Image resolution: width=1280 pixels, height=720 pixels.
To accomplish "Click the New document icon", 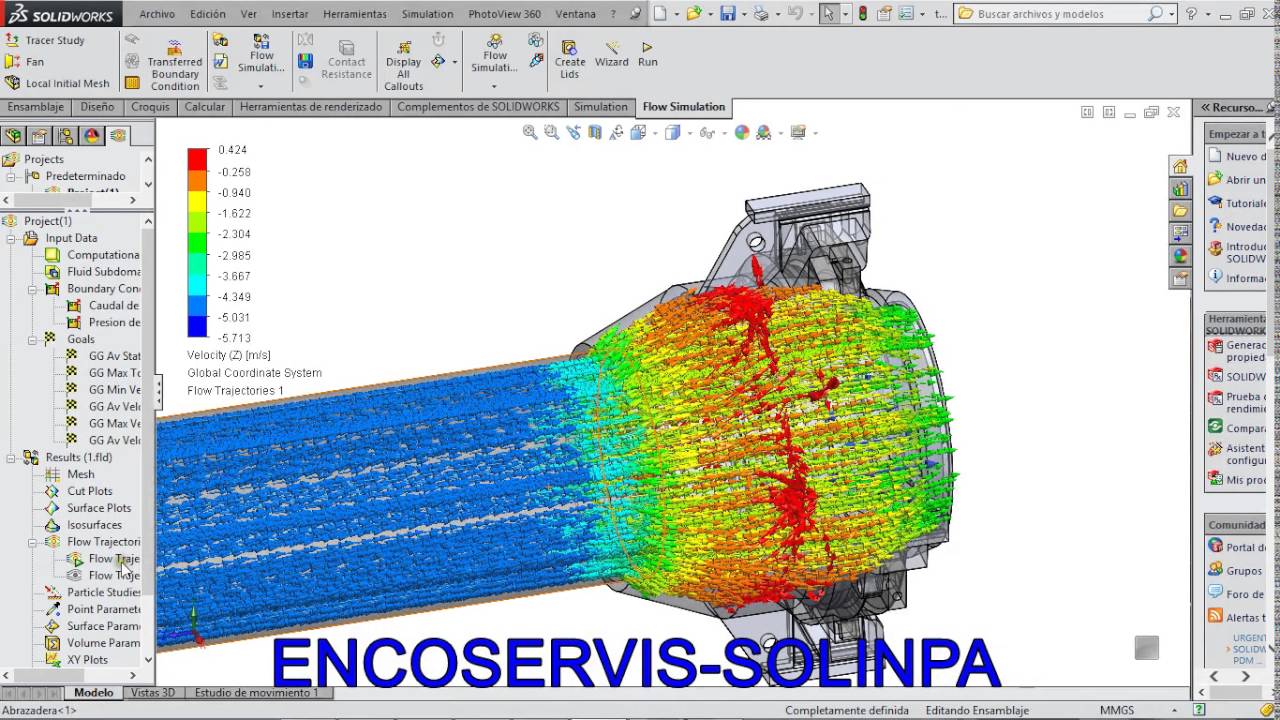I will [x=659, y=14].
